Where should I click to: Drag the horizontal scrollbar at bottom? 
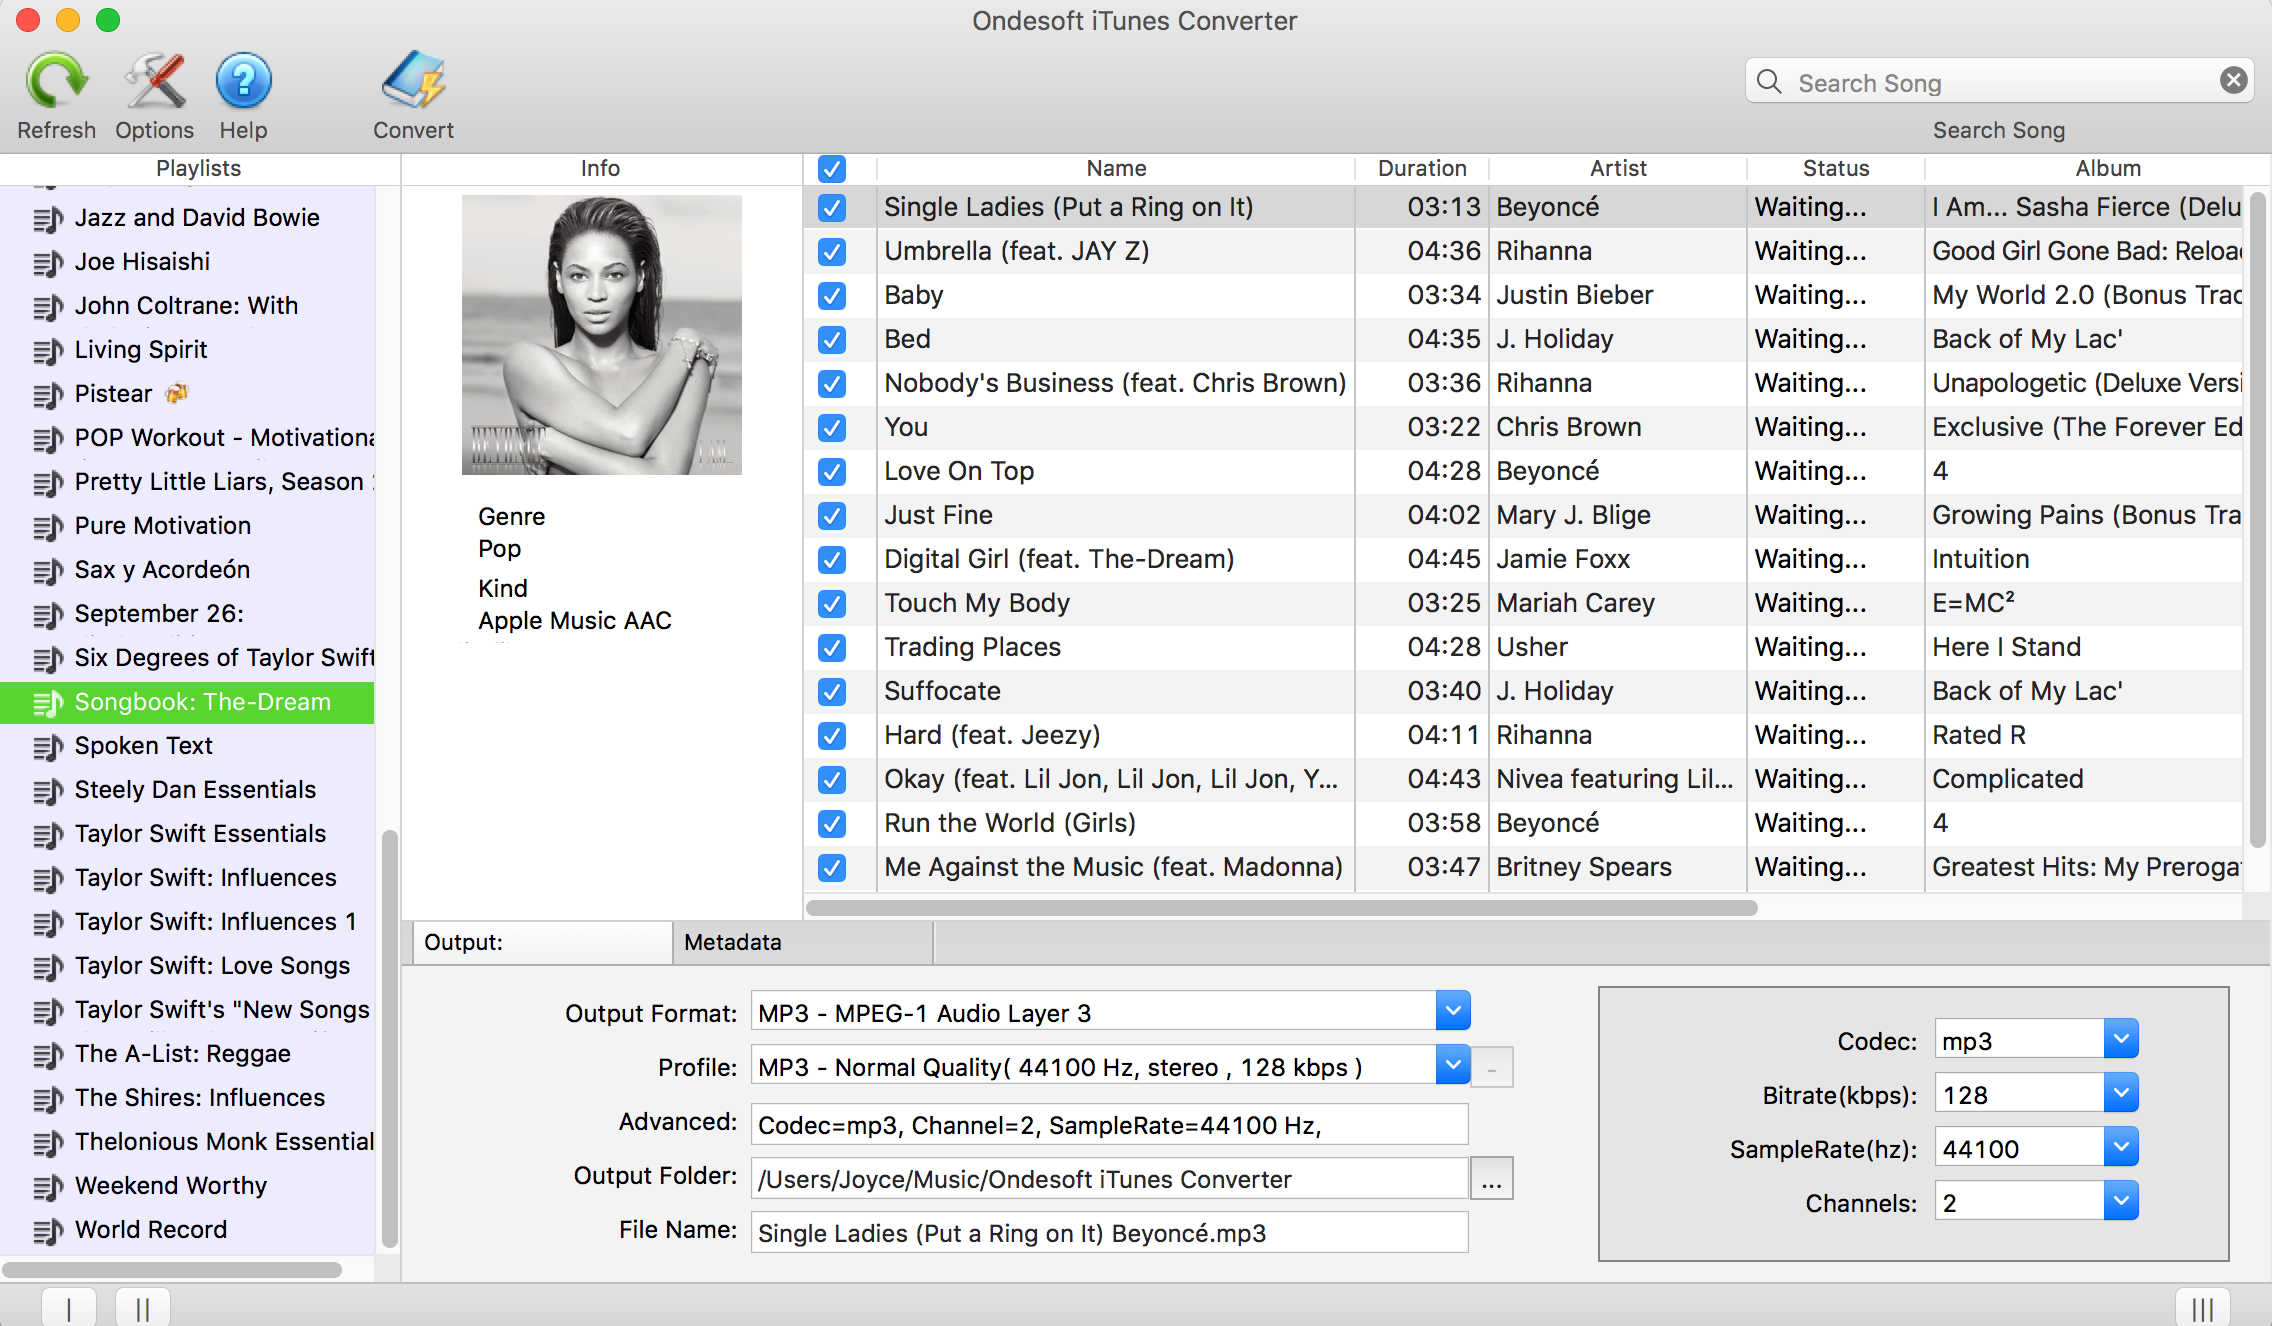coord(174,1264)
